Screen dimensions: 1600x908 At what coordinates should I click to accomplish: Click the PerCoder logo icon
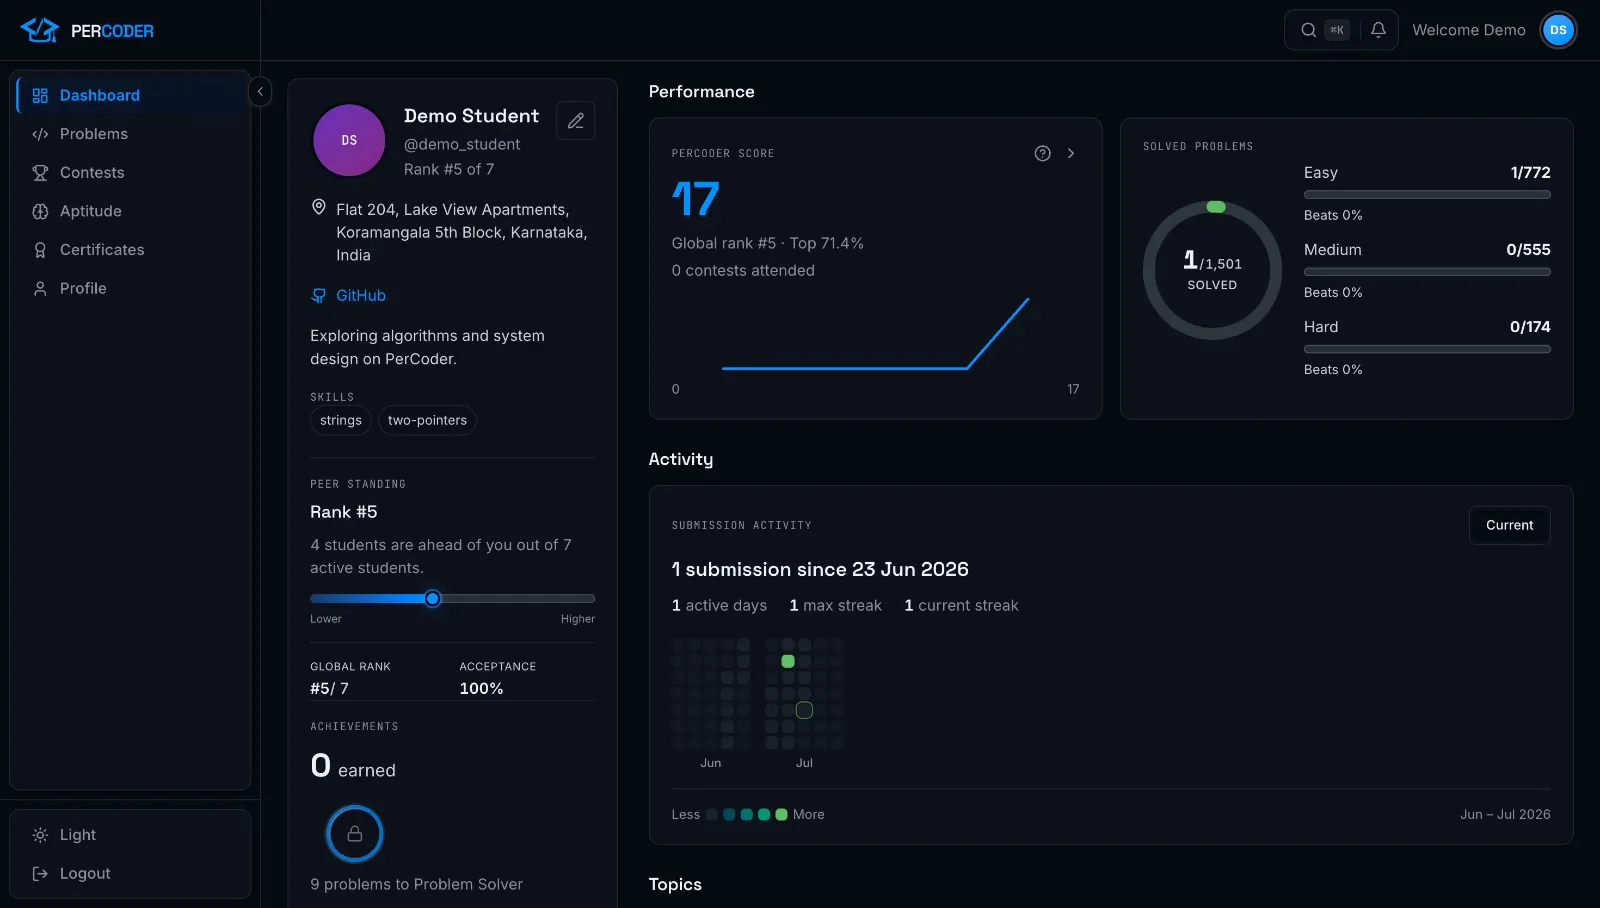[x=39, y=30]
